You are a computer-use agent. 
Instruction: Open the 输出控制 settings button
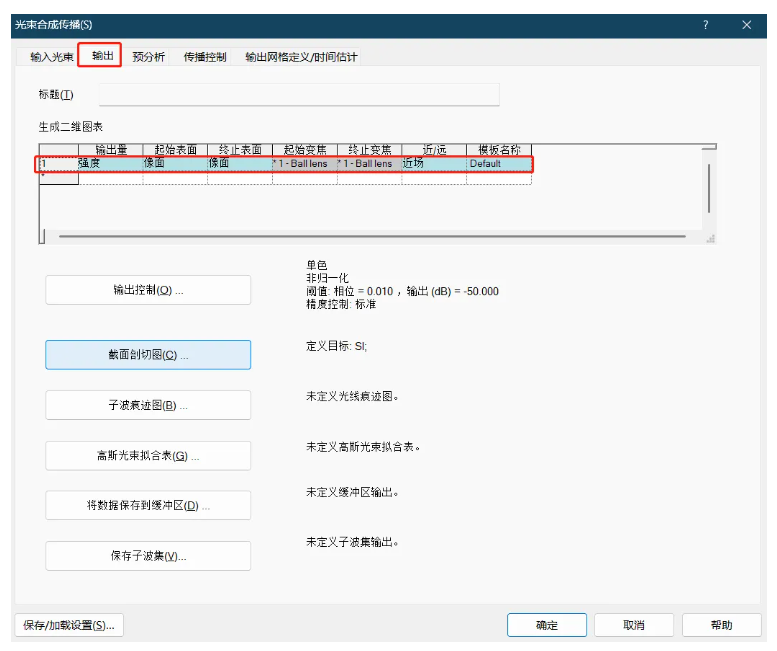(x=148, y=290)
